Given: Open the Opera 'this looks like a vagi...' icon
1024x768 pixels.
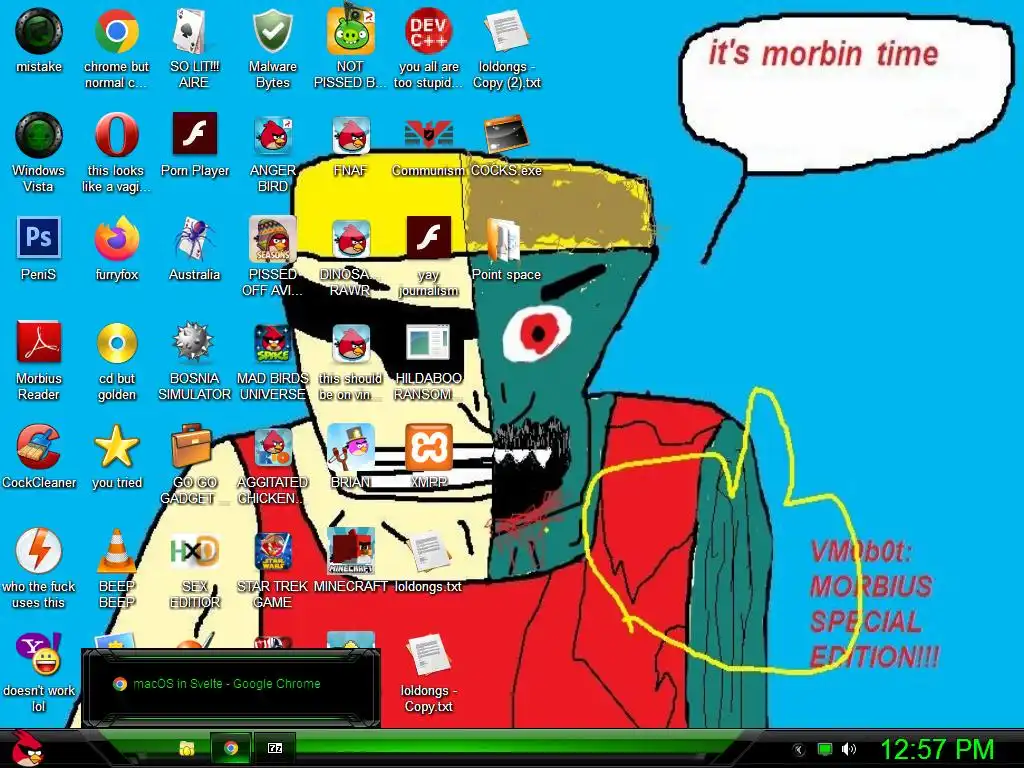Looking at the screenshot, I should pos(116,136).
